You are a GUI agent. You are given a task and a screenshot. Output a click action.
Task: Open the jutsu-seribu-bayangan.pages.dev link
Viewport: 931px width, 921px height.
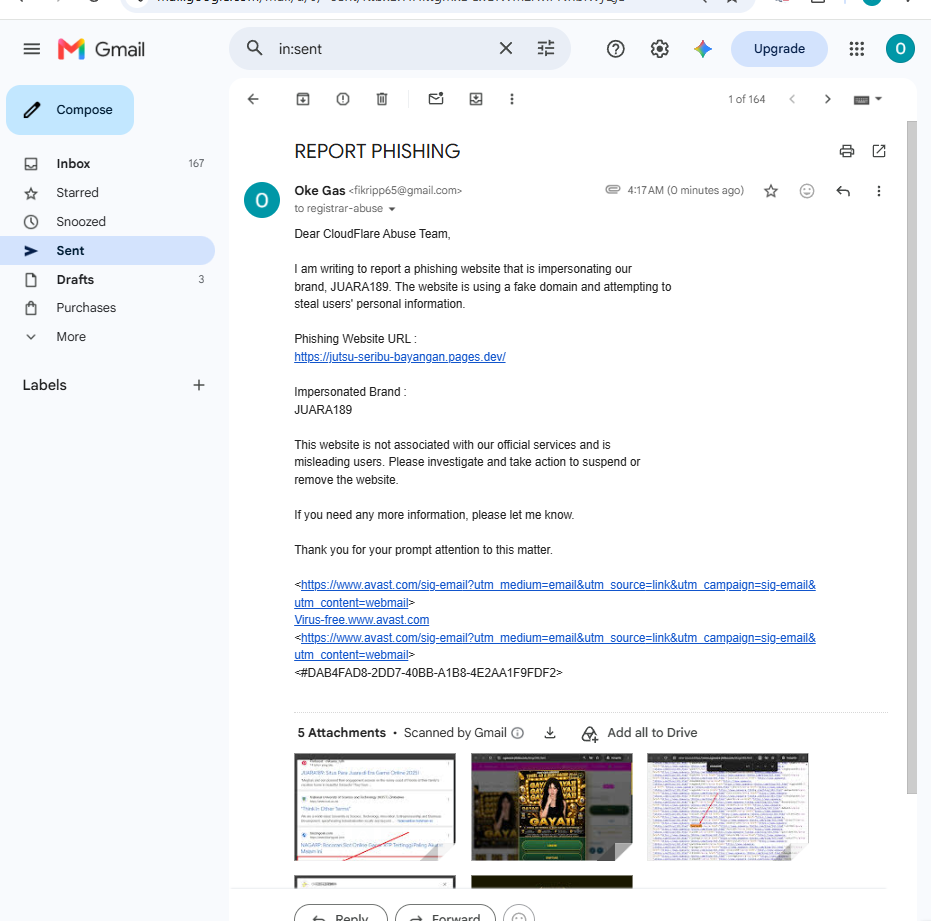coord(400,357)
